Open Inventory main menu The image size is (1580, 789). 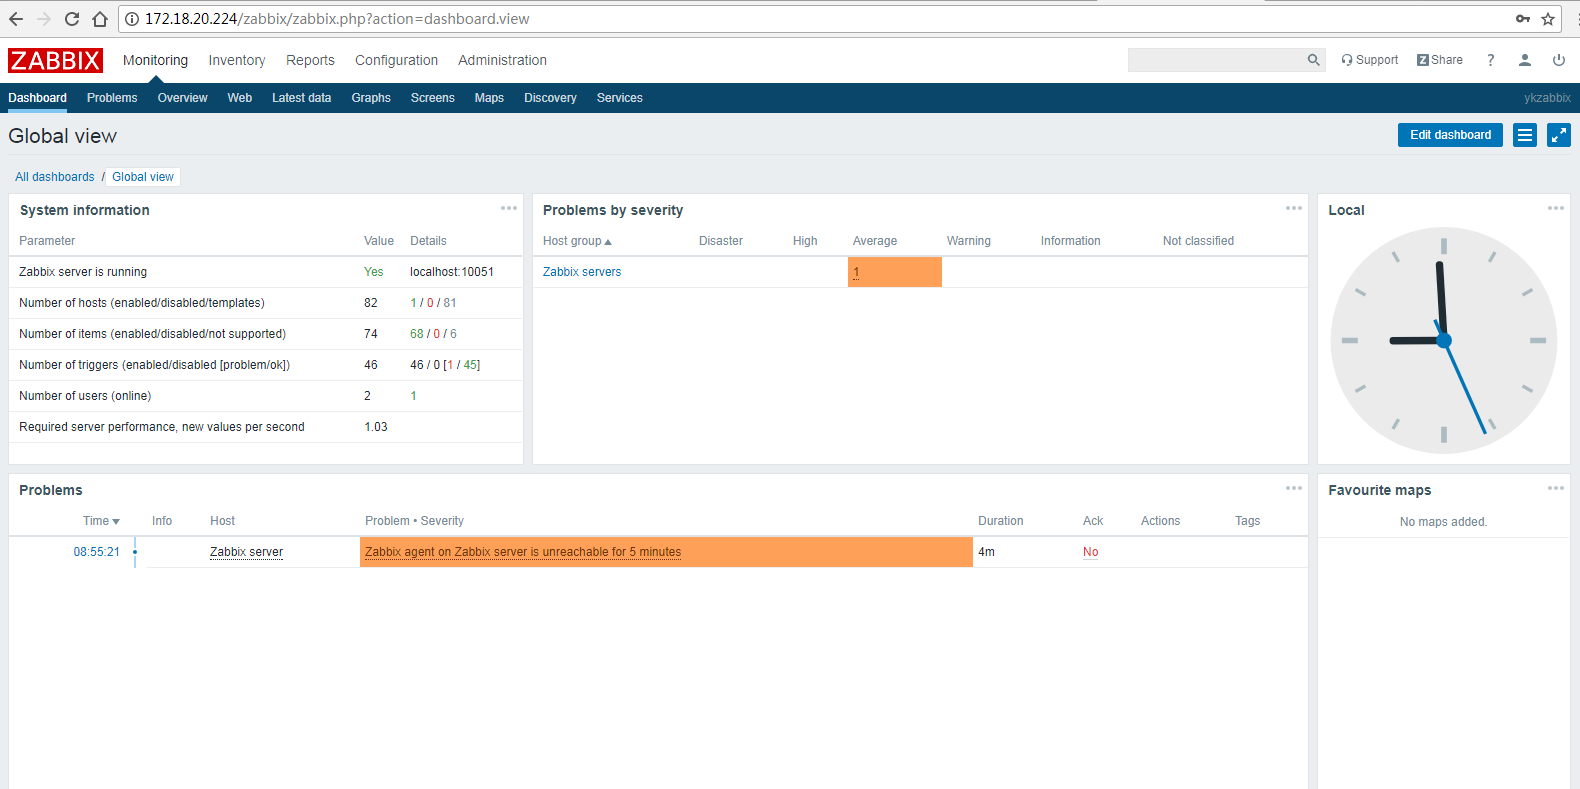237,60
